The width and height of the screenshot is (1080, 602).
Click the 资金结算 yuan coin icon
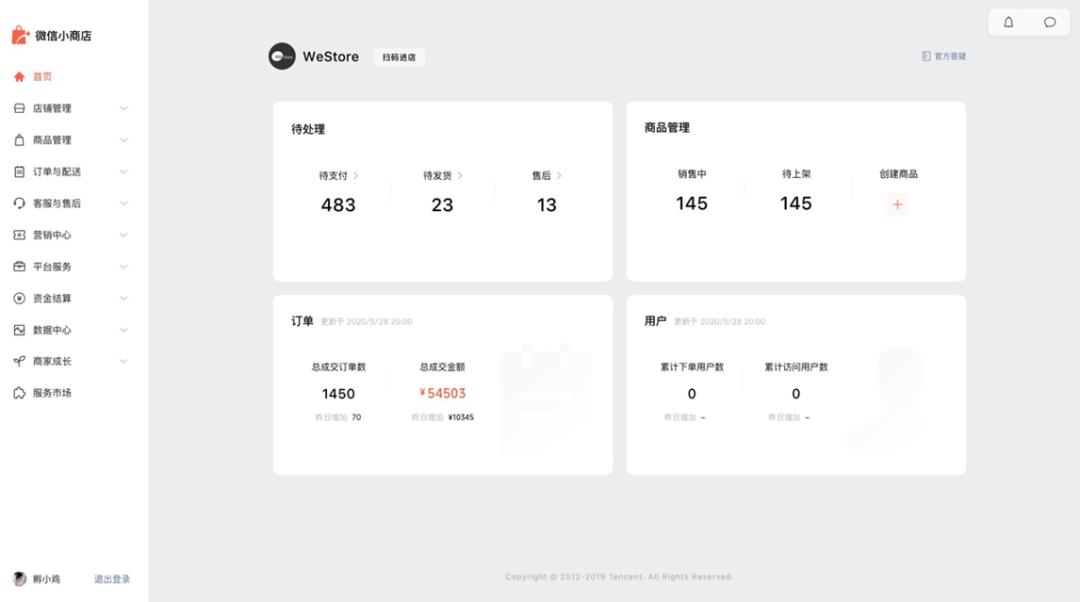click(x=19, y=298)
